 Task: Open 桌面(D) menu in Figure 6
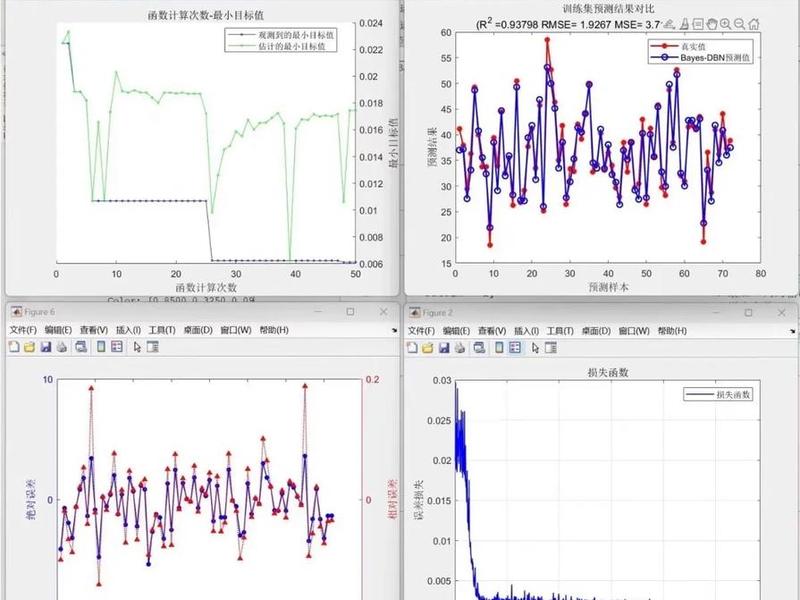[x=197, y=330]
